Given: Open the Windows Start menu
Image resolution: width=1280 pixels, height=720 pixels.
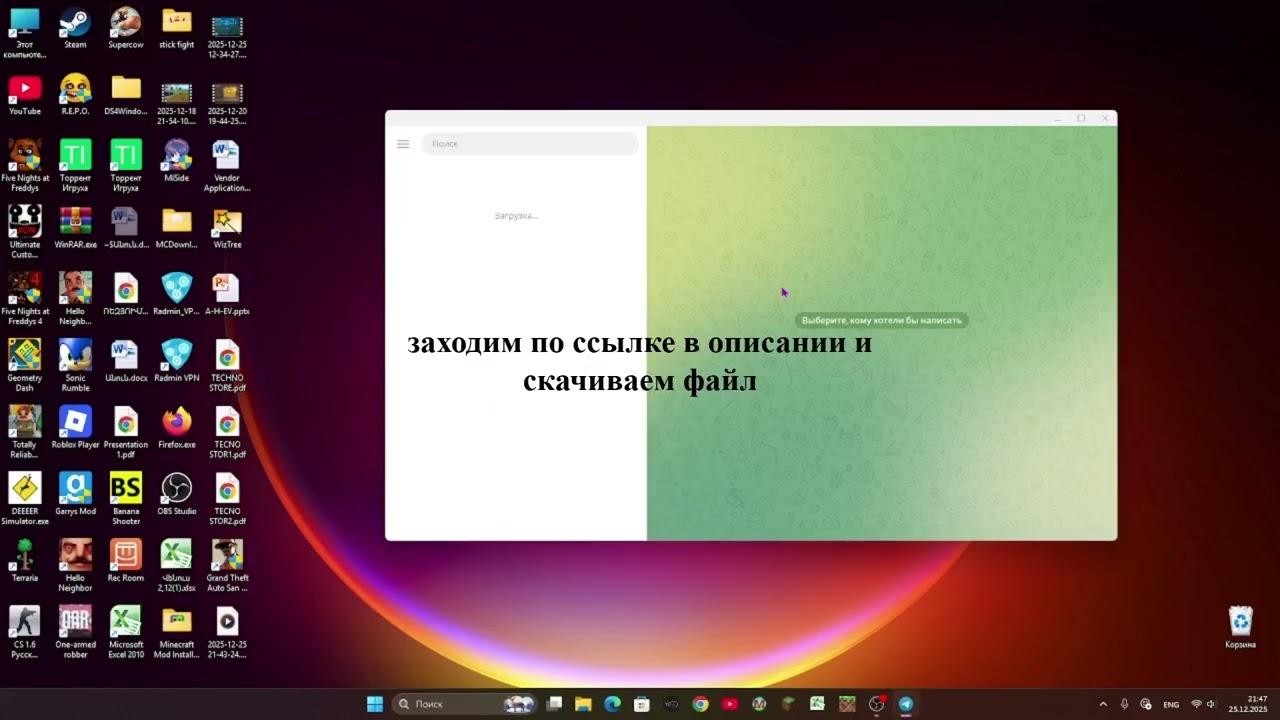Looking at the screenshot, I should tap(375, 704).
